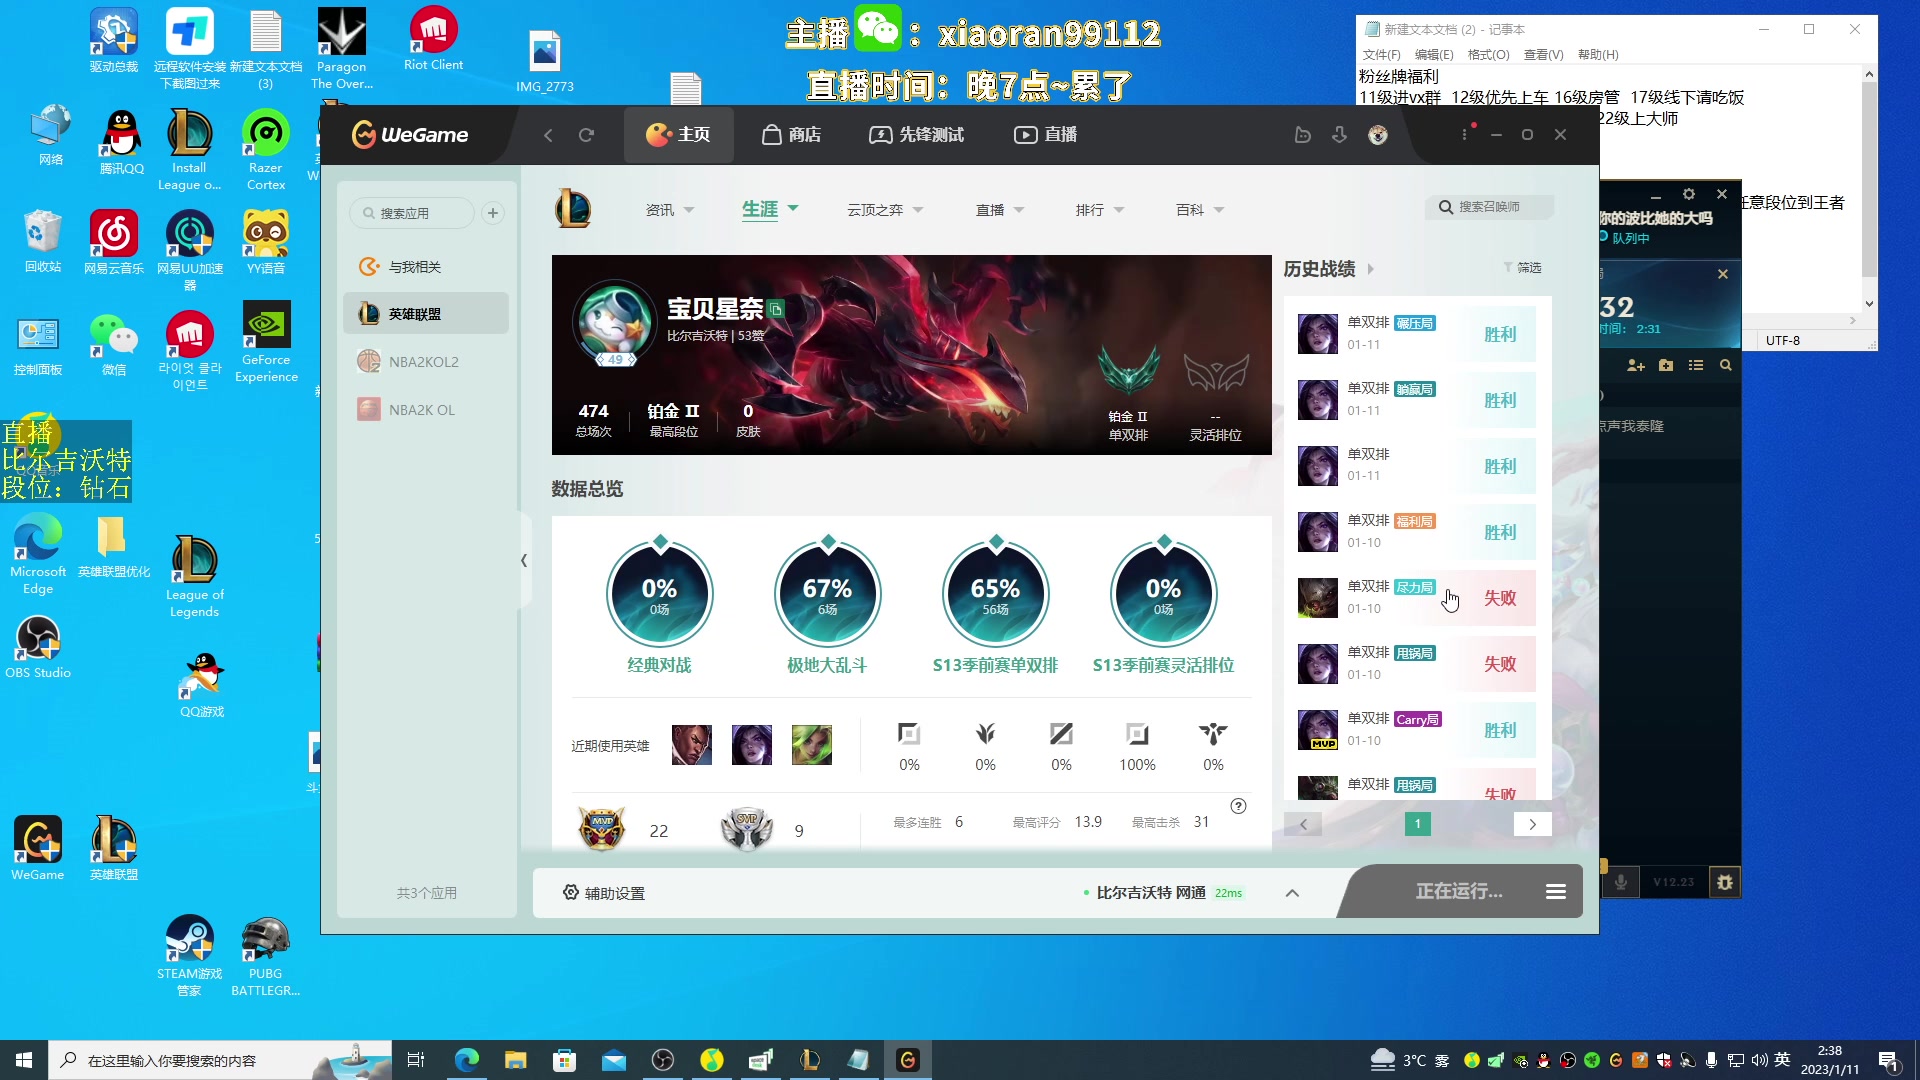The height and width of the screenshot is (1080, 1920).
Task: Click the 搜索召唤师 search field
Action: (x=1490, y=207)
